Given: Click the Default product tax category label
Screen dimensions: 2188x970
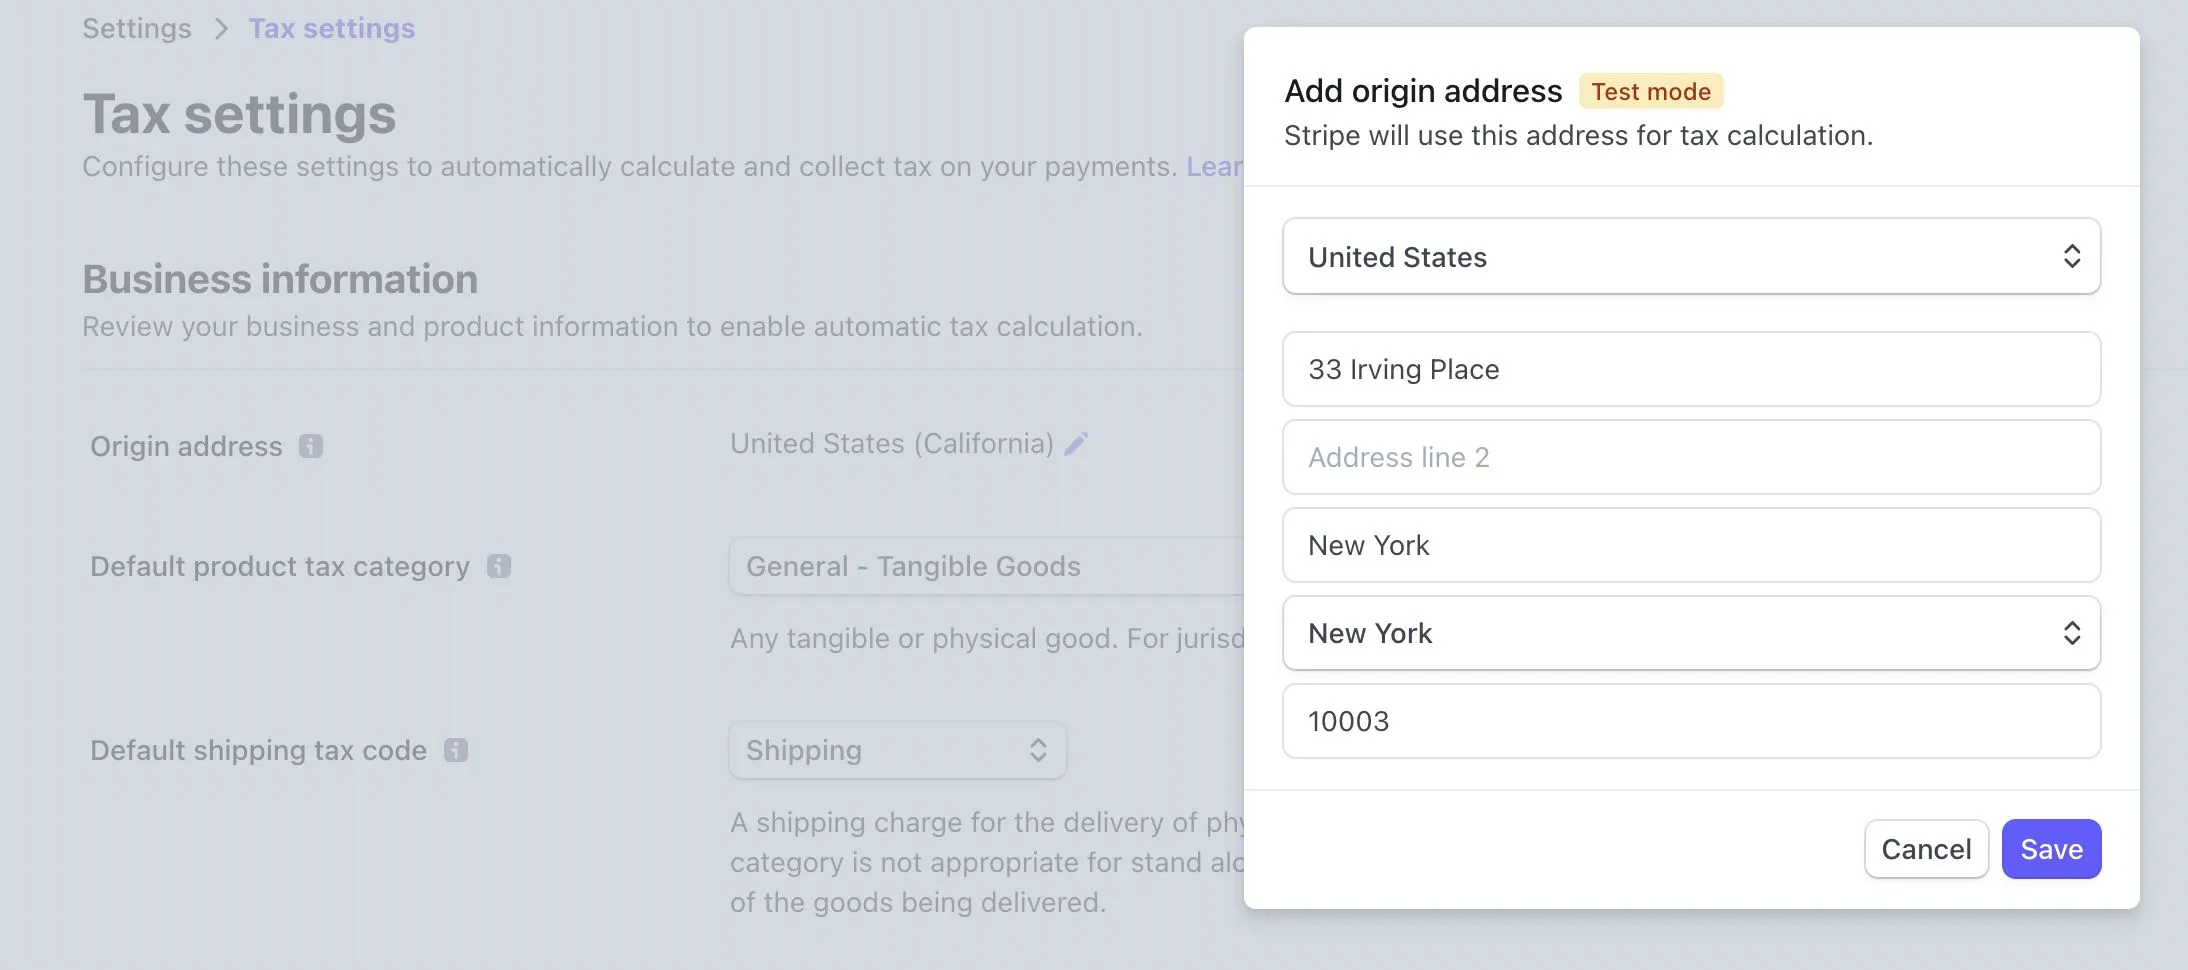Looking at the screenshot, I should click(280, 566).
